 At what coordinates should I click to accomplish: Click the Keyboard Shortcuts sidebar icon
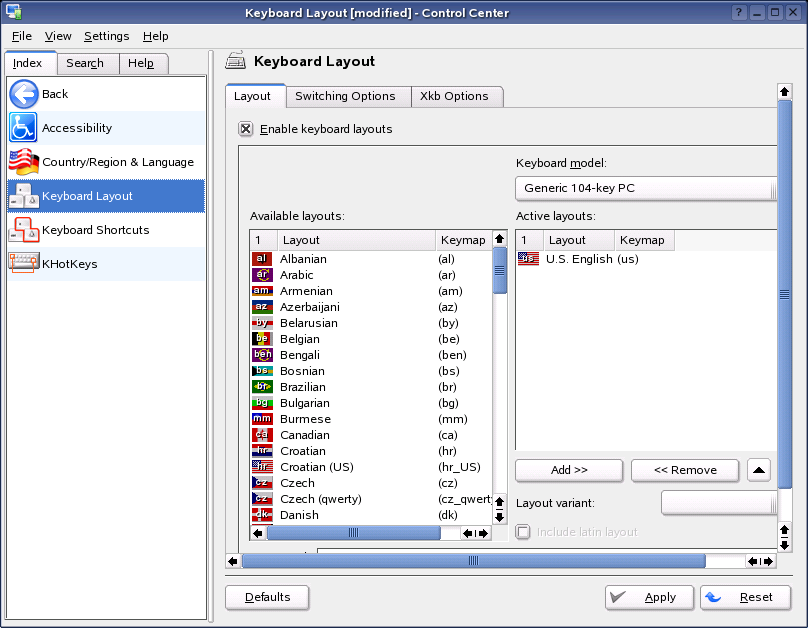point(25,229)
